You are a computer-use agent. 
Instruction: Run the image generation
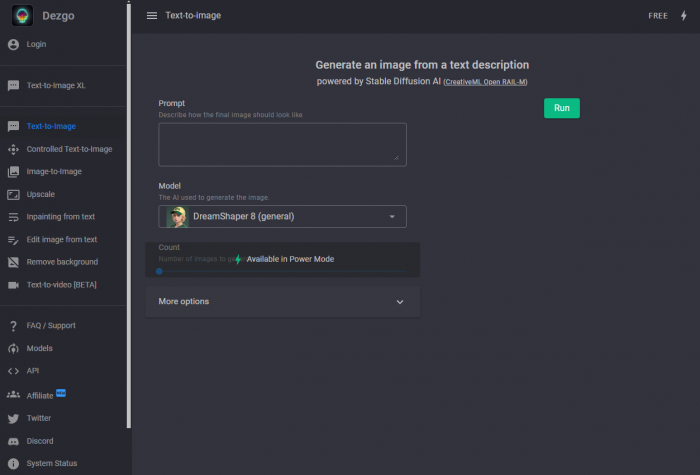pos(562,108)
